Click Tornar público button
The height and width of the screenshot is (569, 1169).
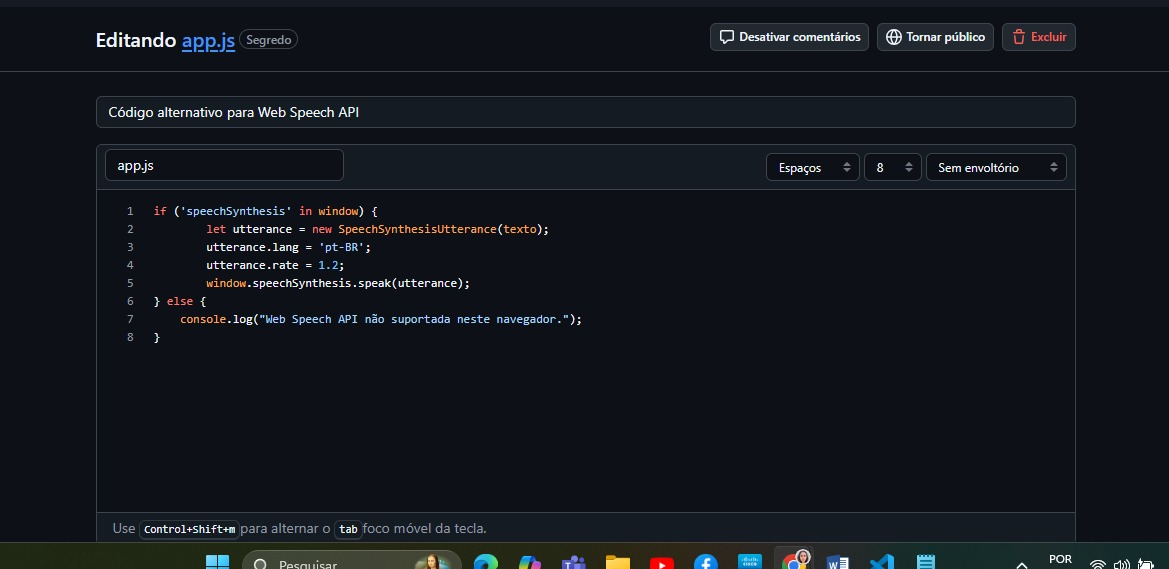click(935, 37)
